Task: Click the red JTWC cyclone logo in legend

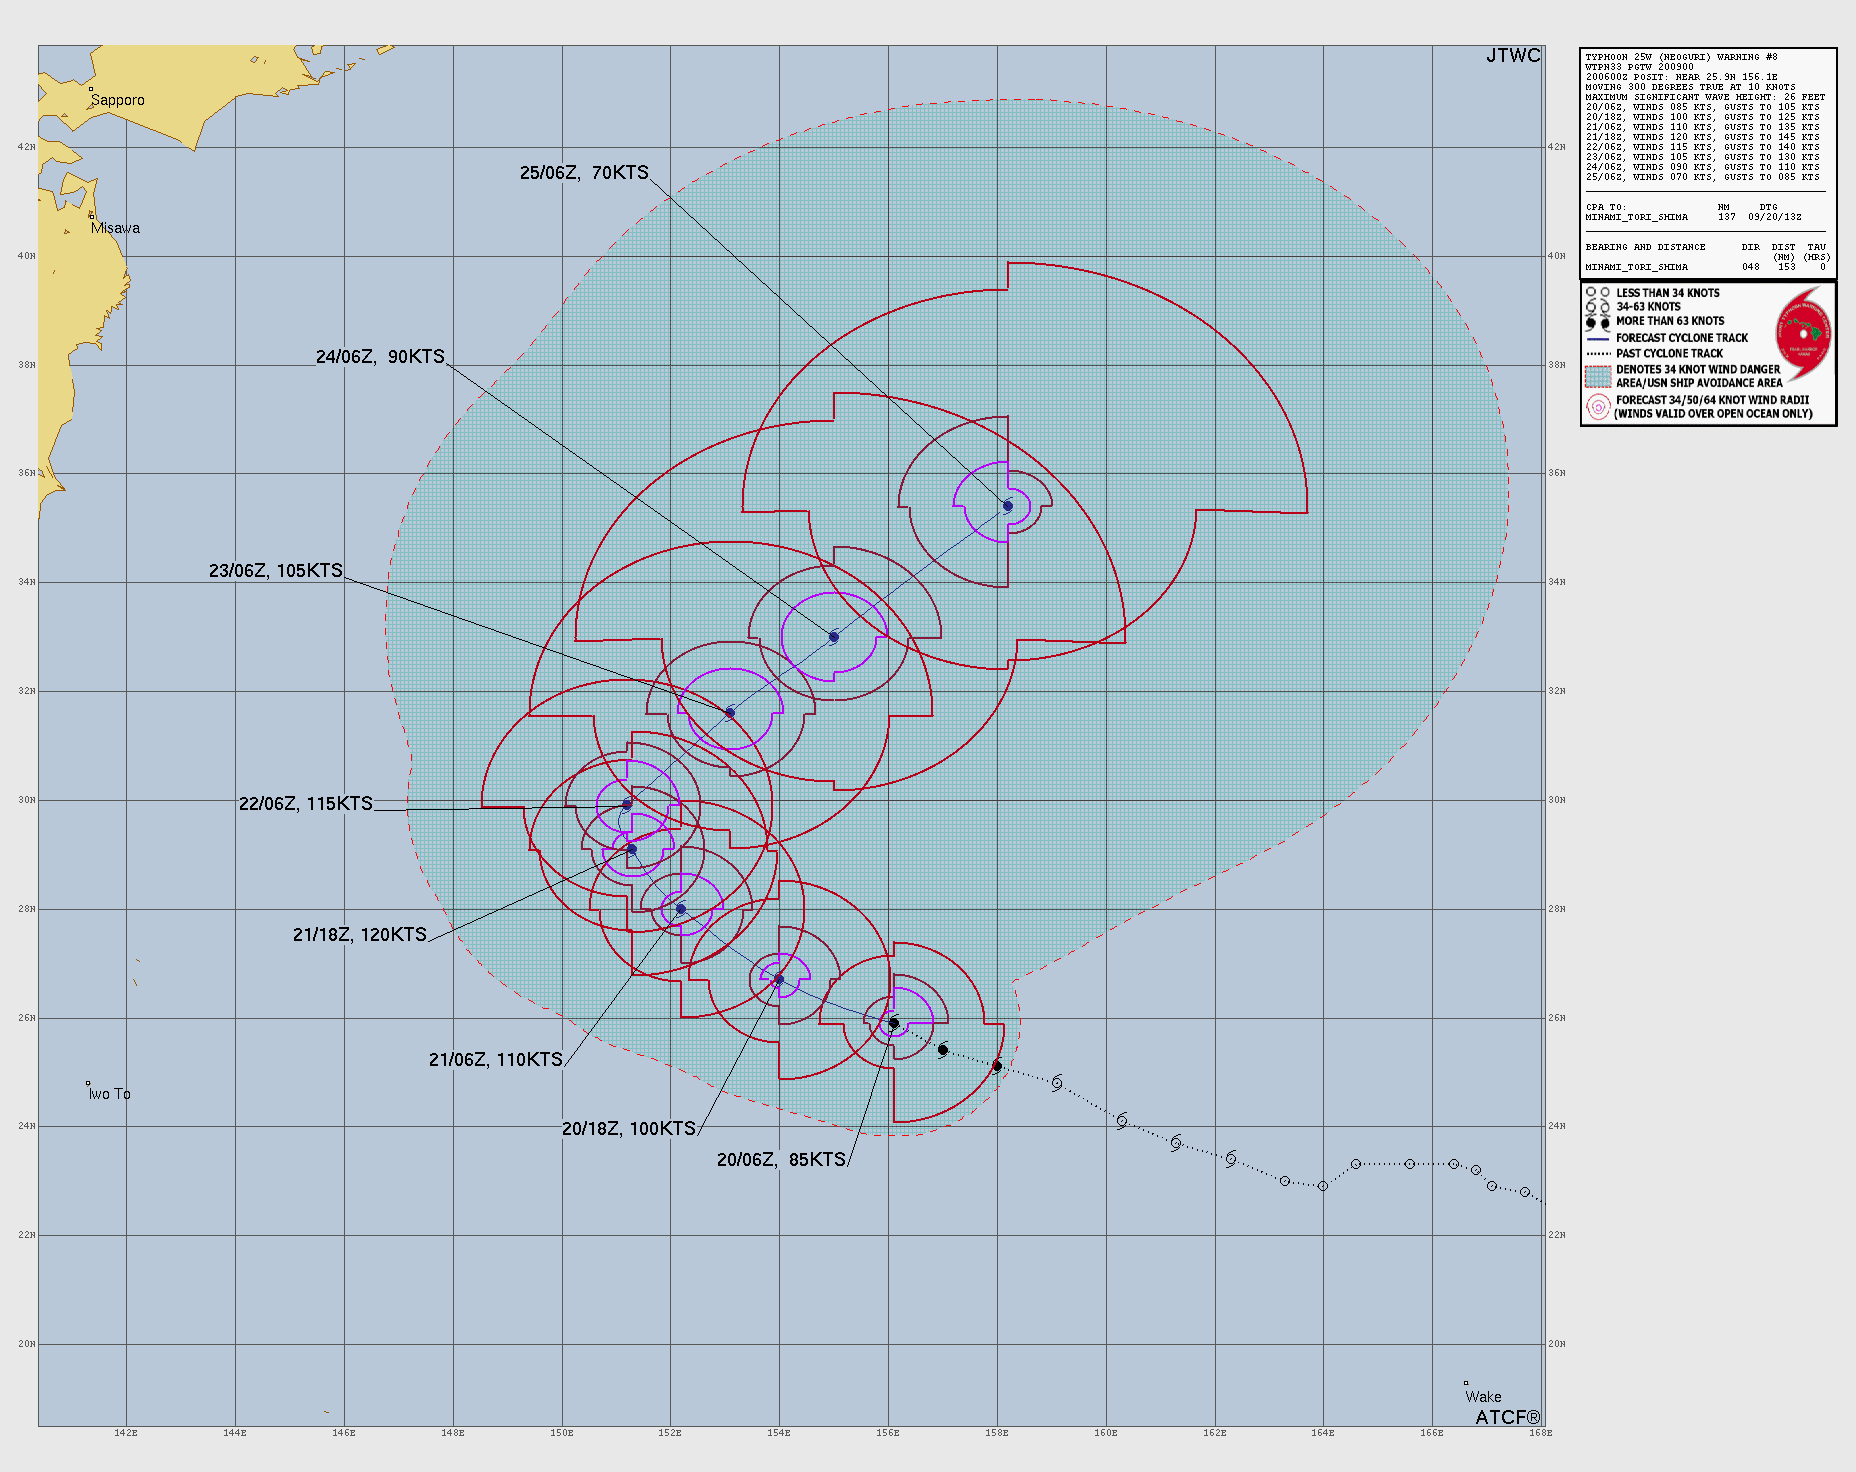Action: pyautogui.click(x=1805, y=336)
